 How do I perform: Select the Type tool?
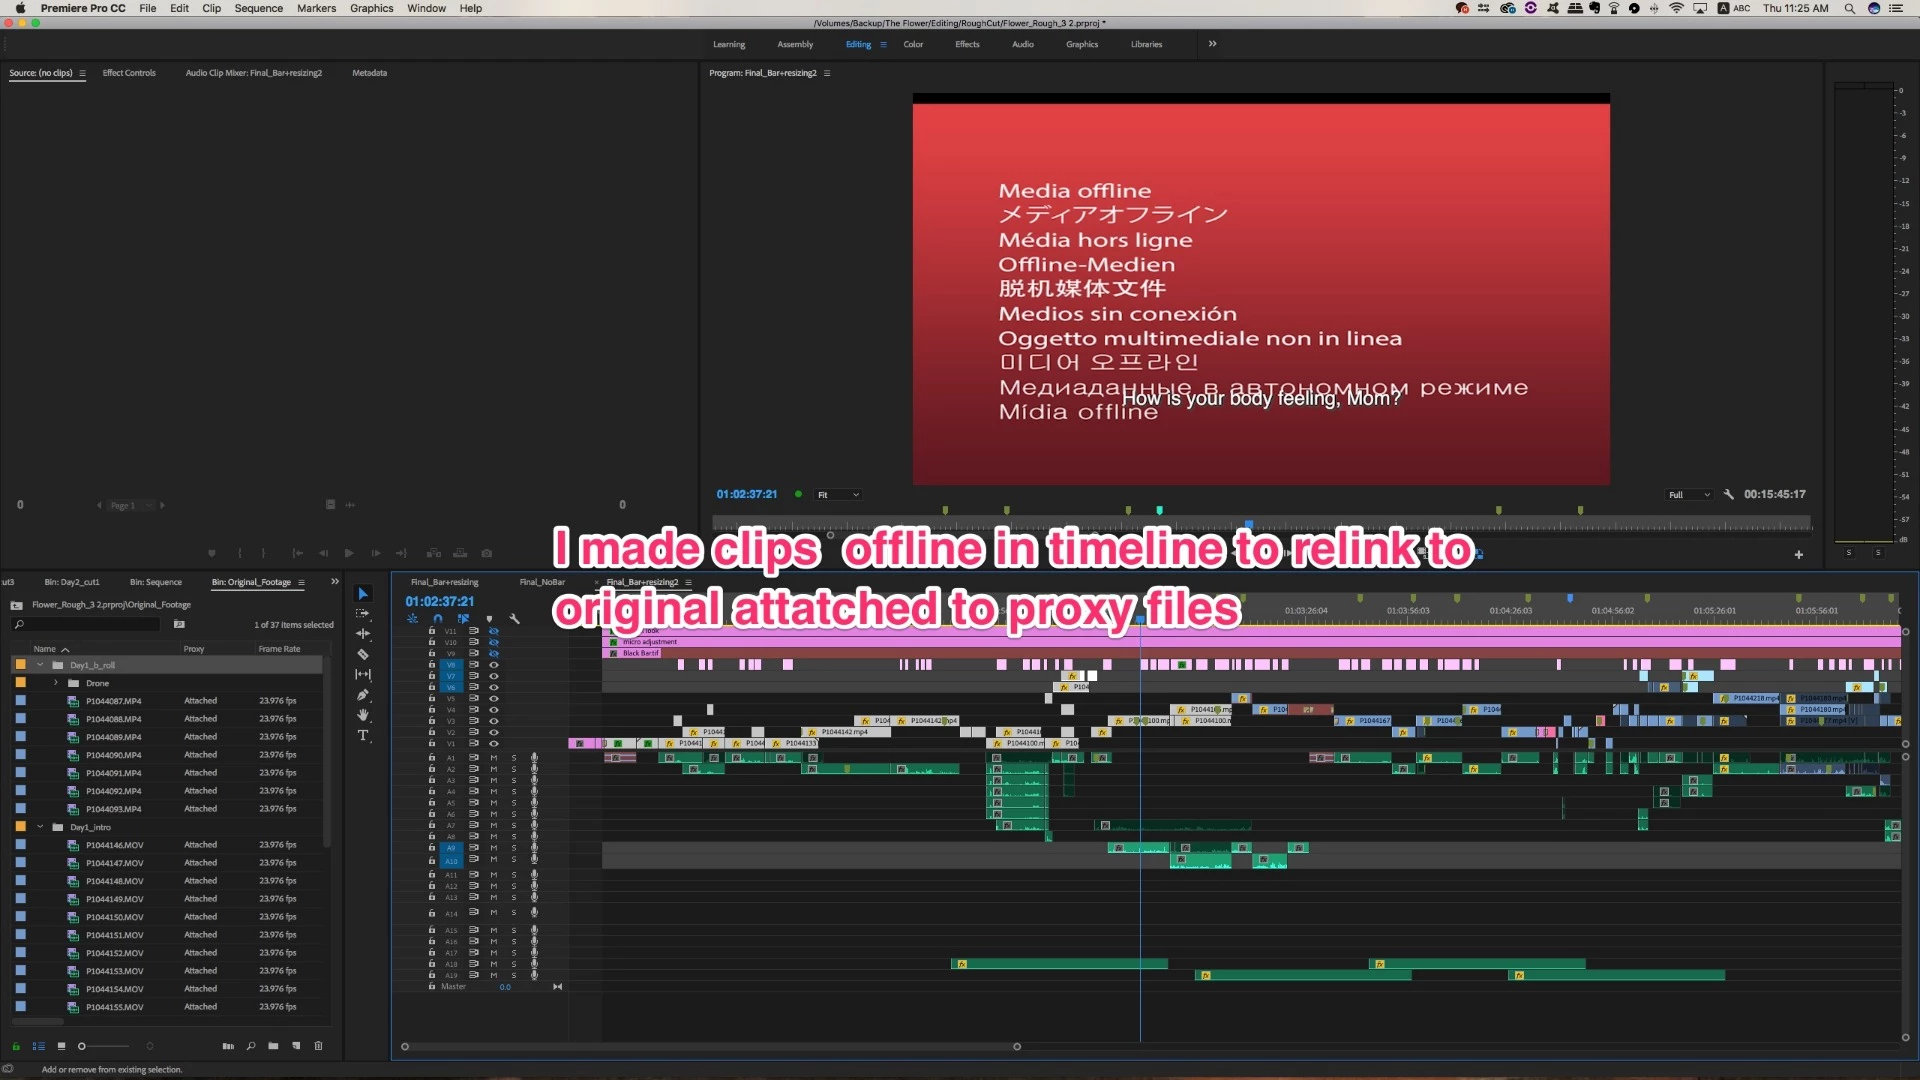click(x=363, y=736)
